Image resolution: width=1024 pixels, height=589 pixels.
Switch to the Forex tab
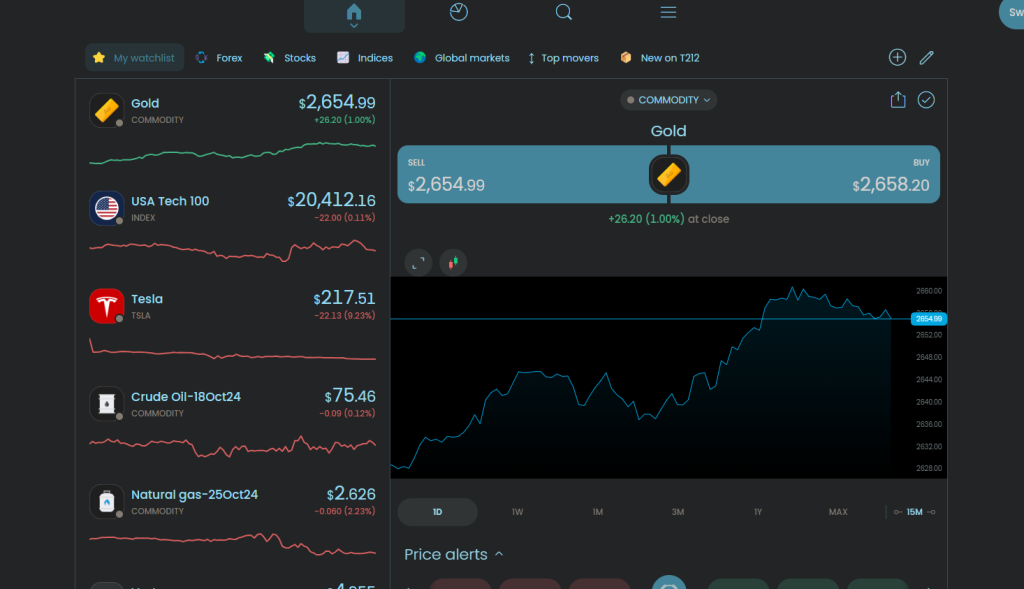[x=219, y=58]
